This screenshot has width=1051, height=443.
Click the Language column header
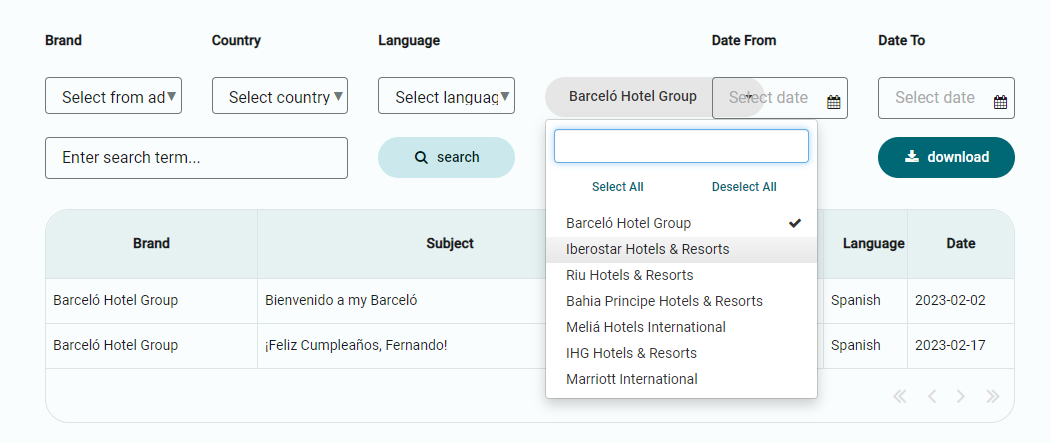[873, 243]
